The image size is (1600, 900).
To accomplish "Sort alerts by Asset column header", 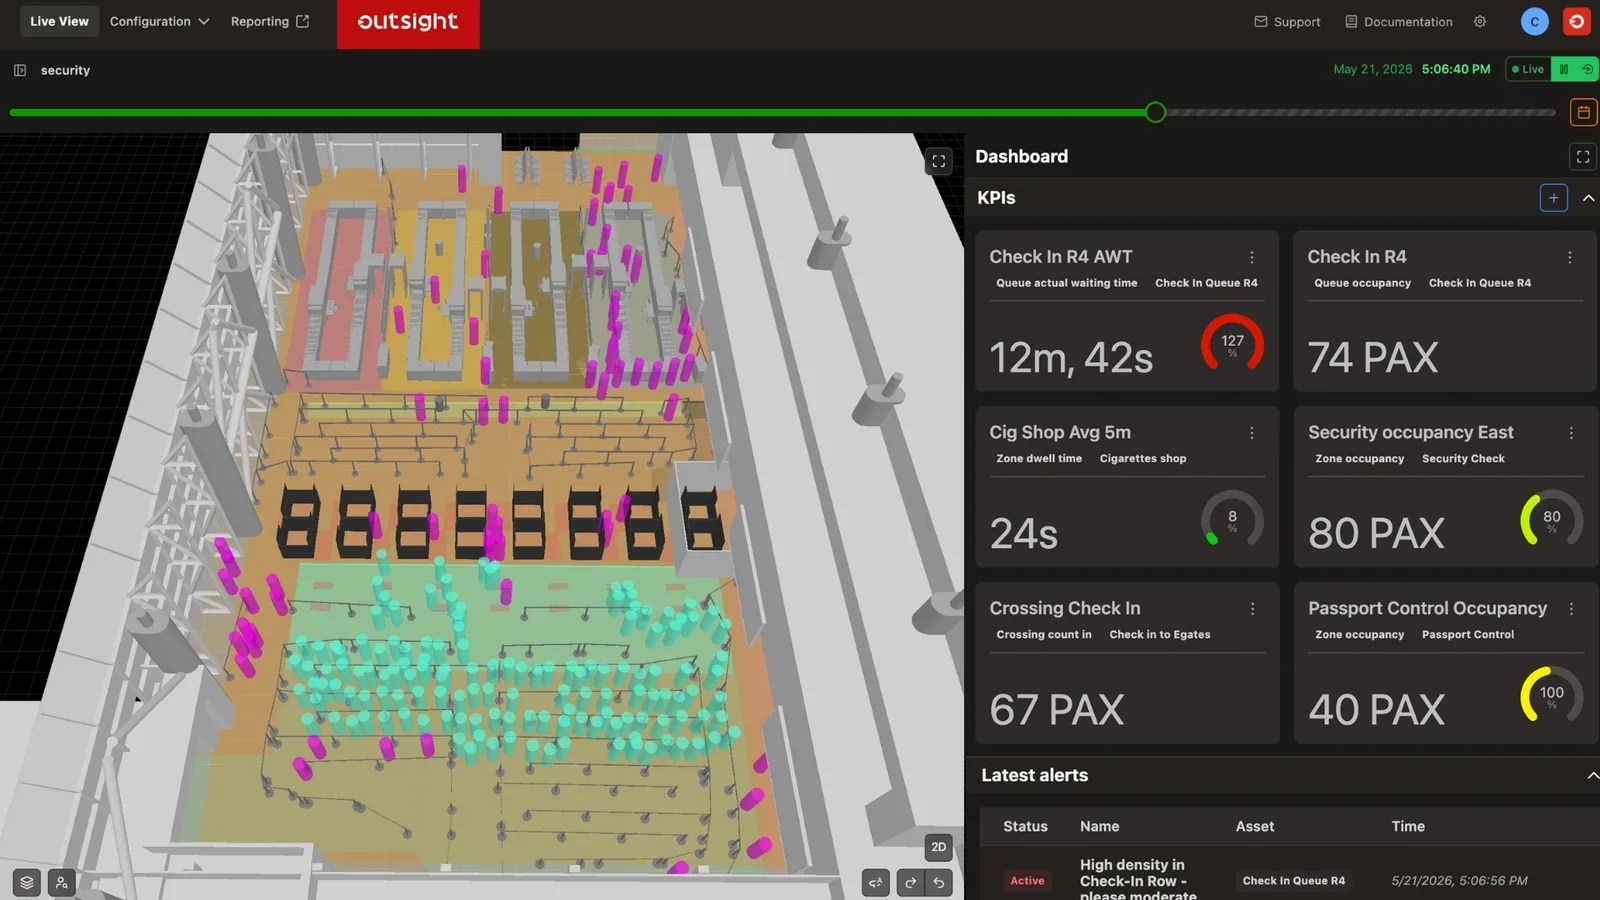I will tap(1255, 826).
